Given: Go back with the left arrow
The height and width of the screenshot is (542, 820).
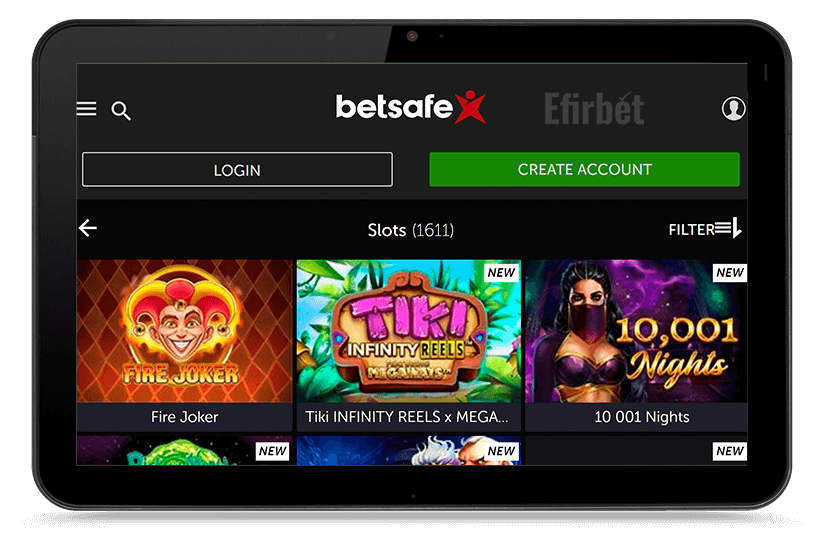Looking at the screenshot, I should (x=88, y=228).
